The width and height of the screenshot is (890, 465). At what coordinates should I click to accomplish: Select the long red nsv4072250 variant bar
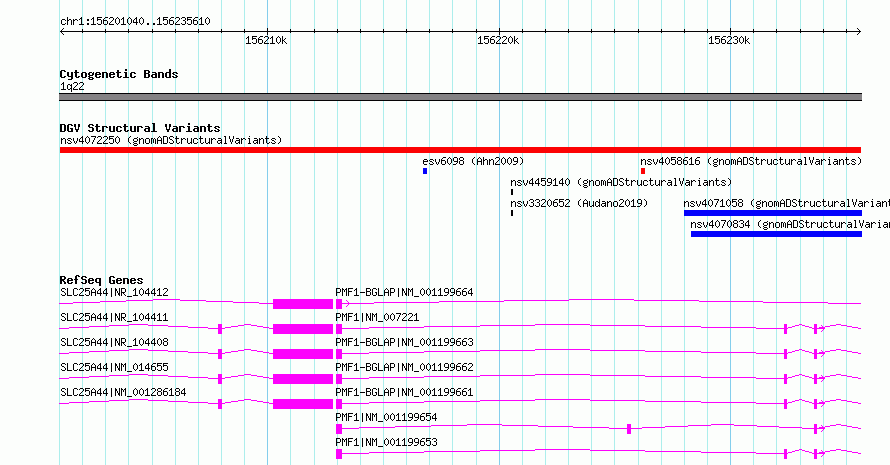(460, 150)
